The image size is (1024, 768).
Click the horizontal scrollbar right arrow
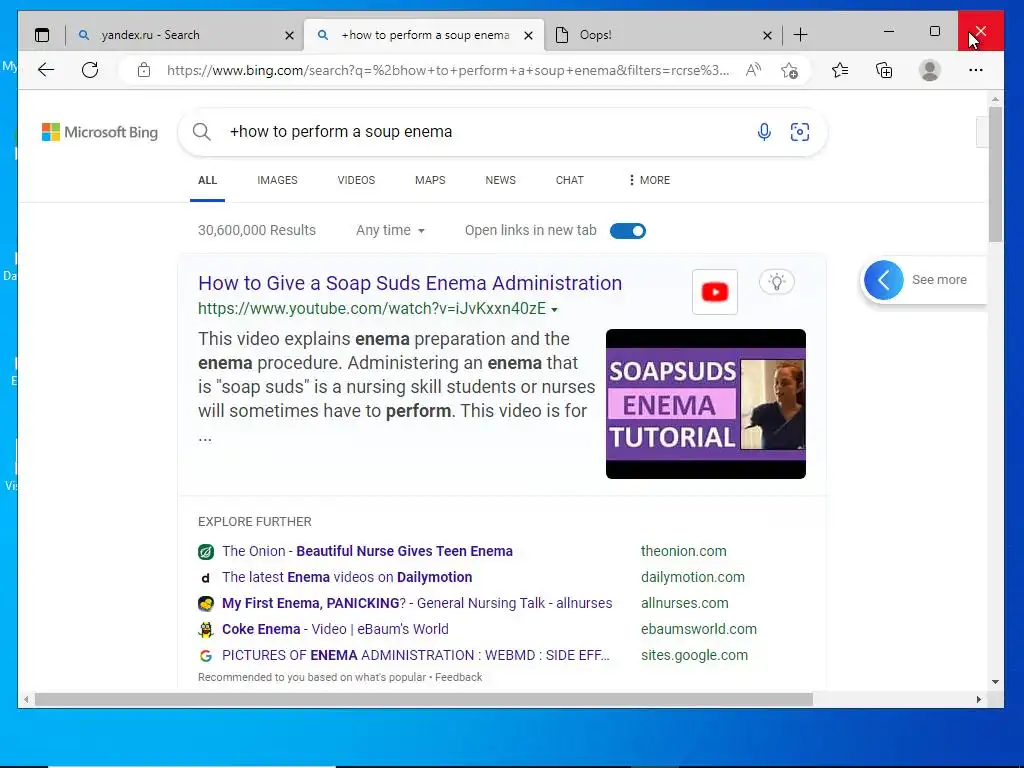(x=978, y=699)
